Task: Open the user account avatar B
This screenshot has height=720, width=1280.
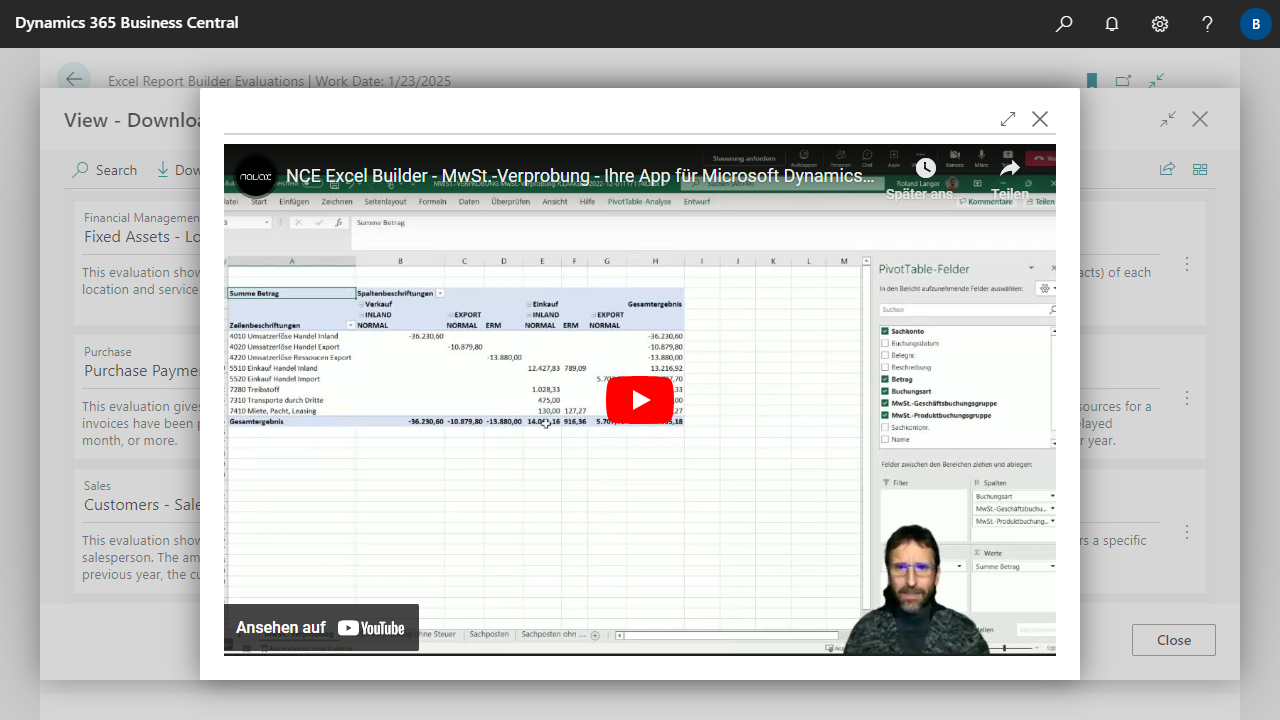Action: coord(1256,24)
